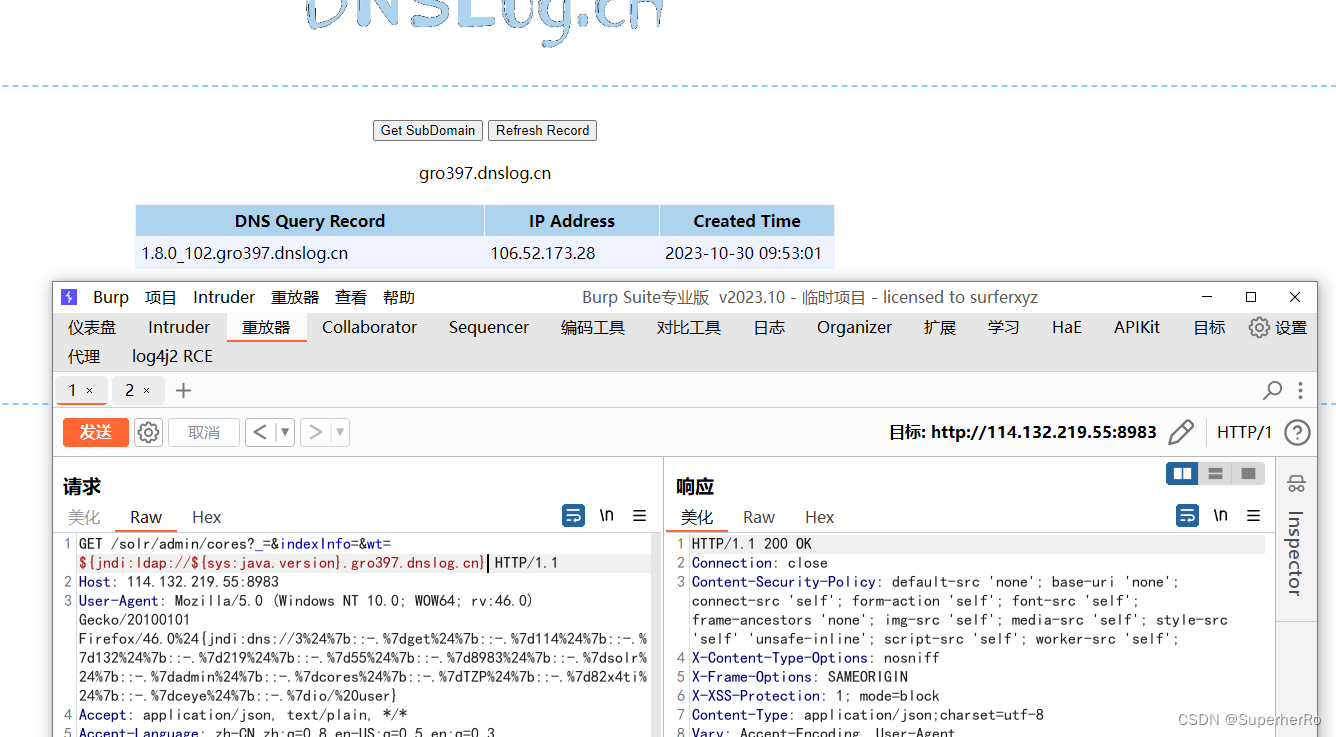Image resolution: width=1336 pixels, height=737 pixels.
Task: Click HTTP/1.1 200 OK response line
Action: (752, 544)
